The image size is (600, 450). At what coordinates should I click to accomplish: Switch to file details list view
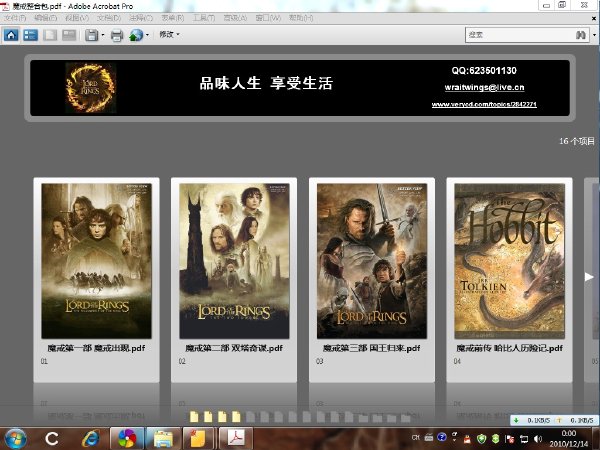(30, 35)
